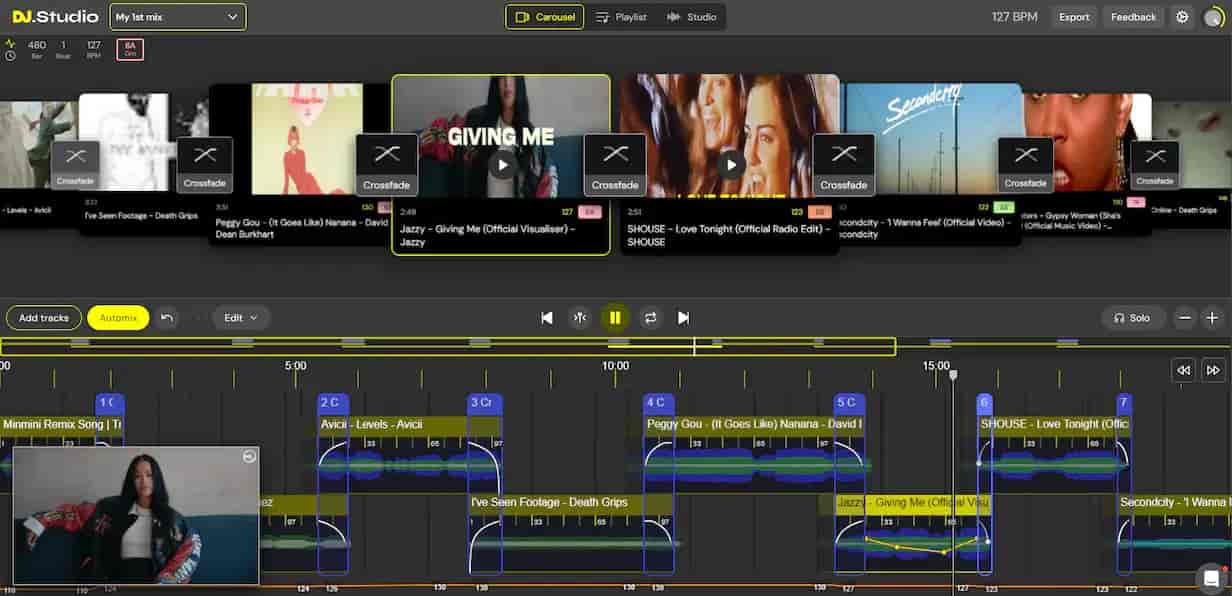This screenshot has width=1232, height=596.
Task: Open the Edit dropdown menu
Action: pos(240,317)
